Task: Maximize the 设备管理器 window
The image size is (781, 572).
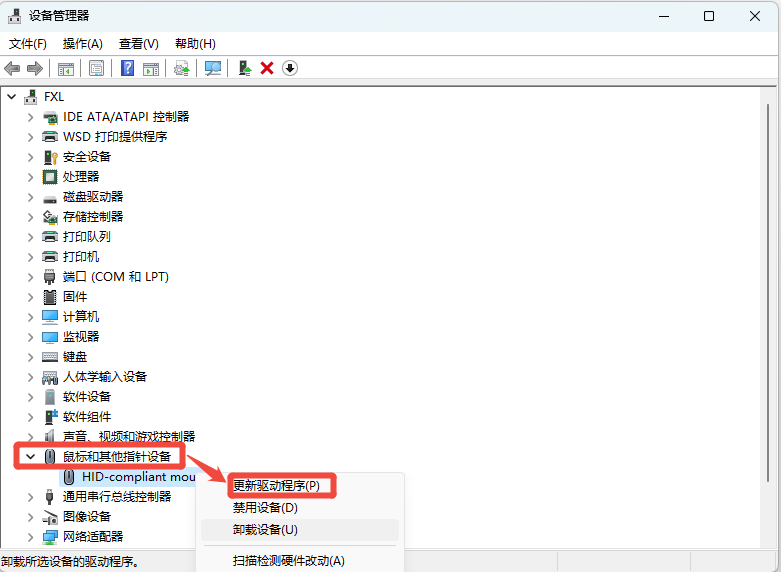Action: pos(709,16)
